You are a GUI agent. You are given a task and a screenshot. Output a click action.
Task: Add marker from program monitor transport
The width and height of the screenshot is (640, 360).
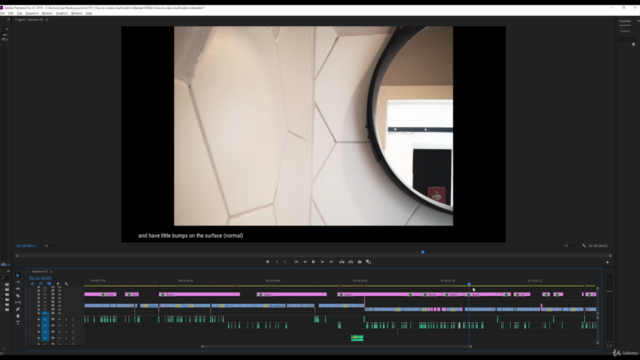[267, 262]
